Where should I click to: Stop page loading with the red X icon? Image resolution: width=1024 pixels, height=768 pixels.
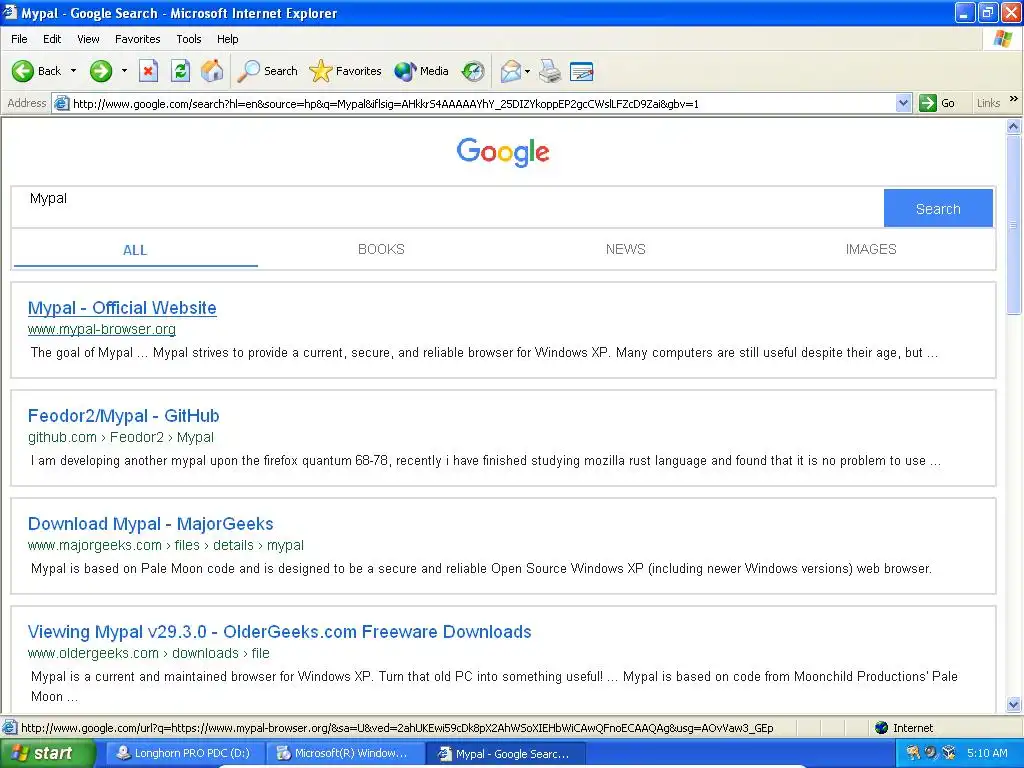149,71
